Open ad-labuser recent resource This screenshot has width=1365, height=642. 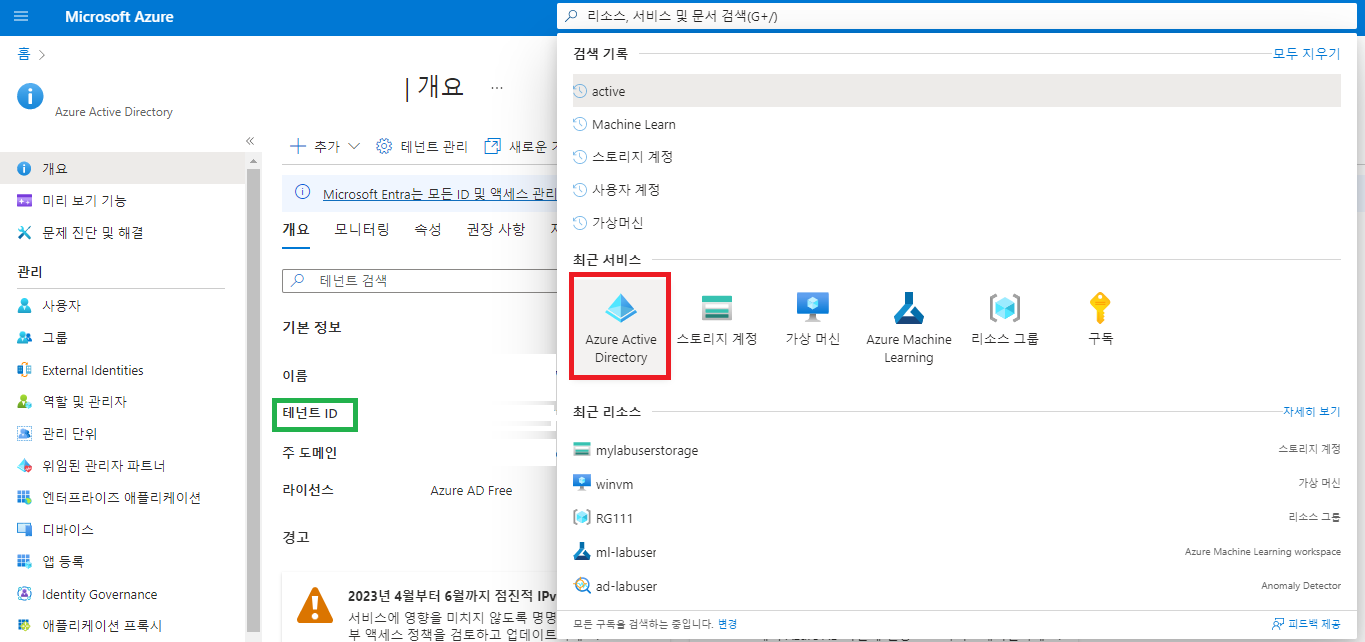pos(956,586)
